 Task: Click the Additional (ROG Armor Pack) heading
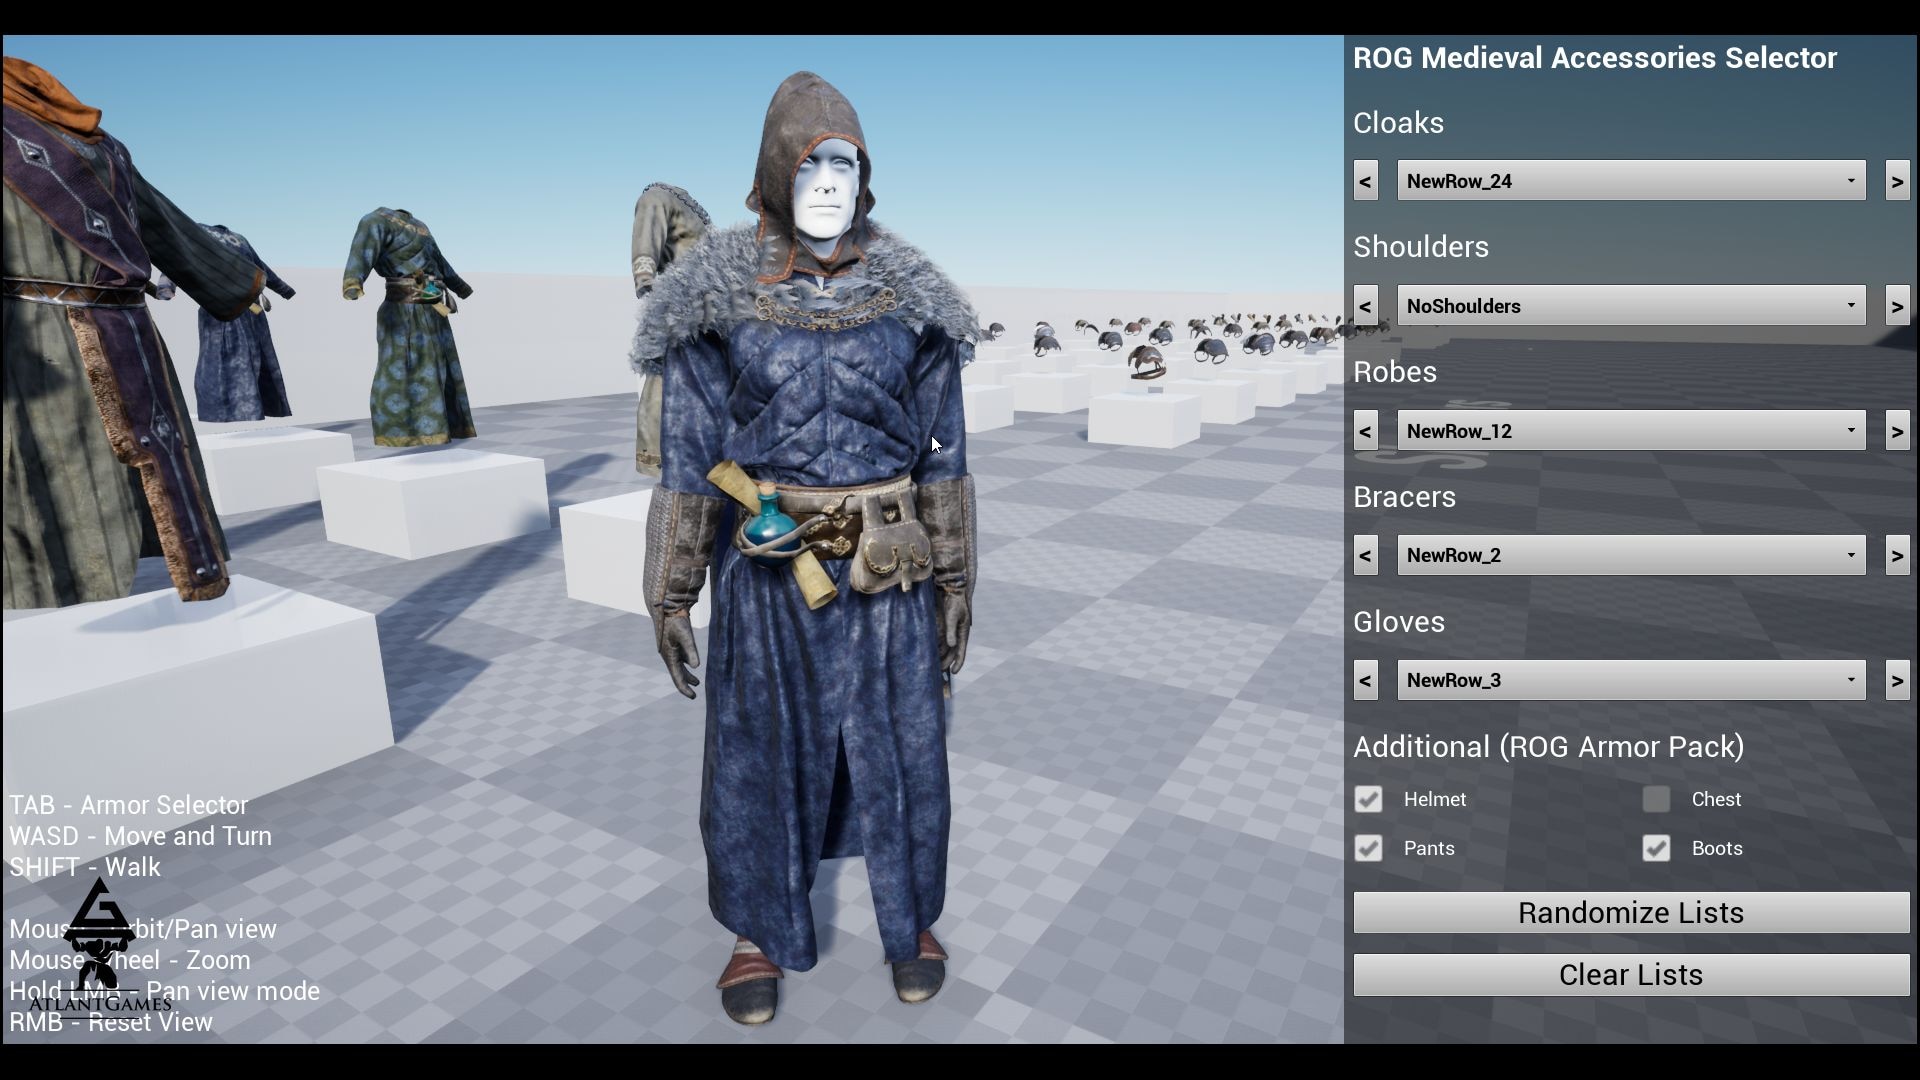1549,747
